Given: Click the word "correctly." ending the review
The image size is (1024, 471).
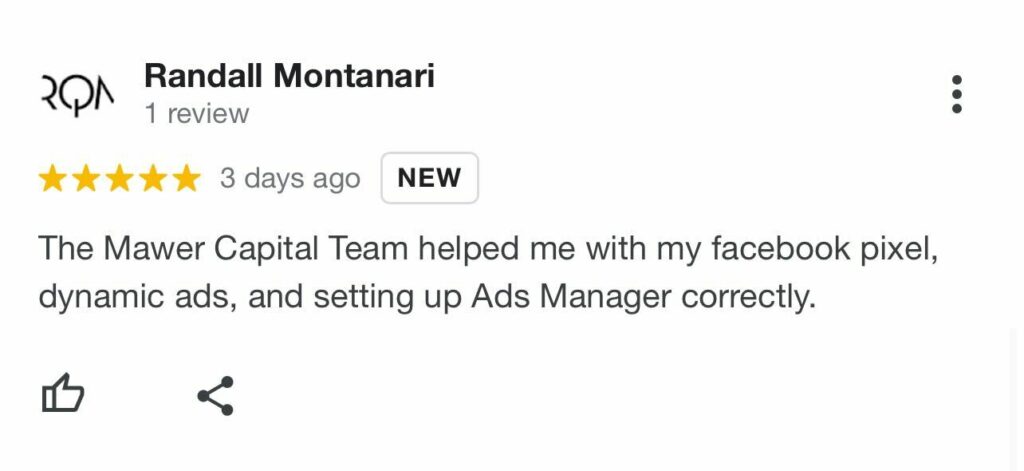Looking at the screenshot, I should (x=749, y=297).
